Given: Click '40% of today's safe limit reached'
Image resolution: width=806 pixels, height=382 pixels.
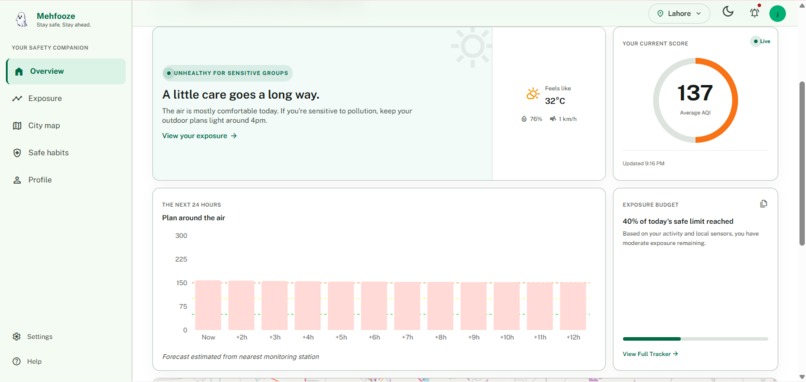Looking at the screenshot, I should [678, 221].
